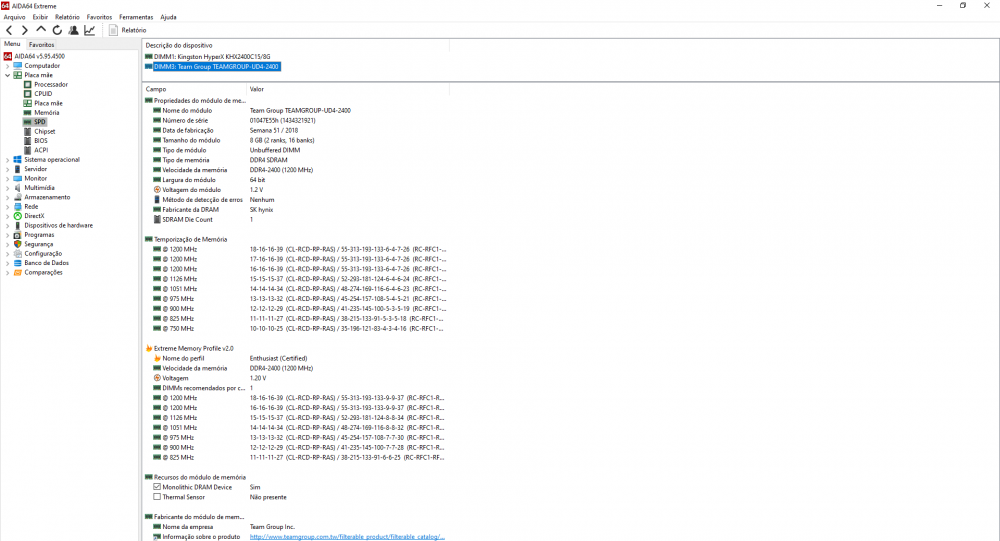The width and height of the screenshot is (1000, 541).
Task: Click the Voltagem do módulo icon
Action: 157,189
